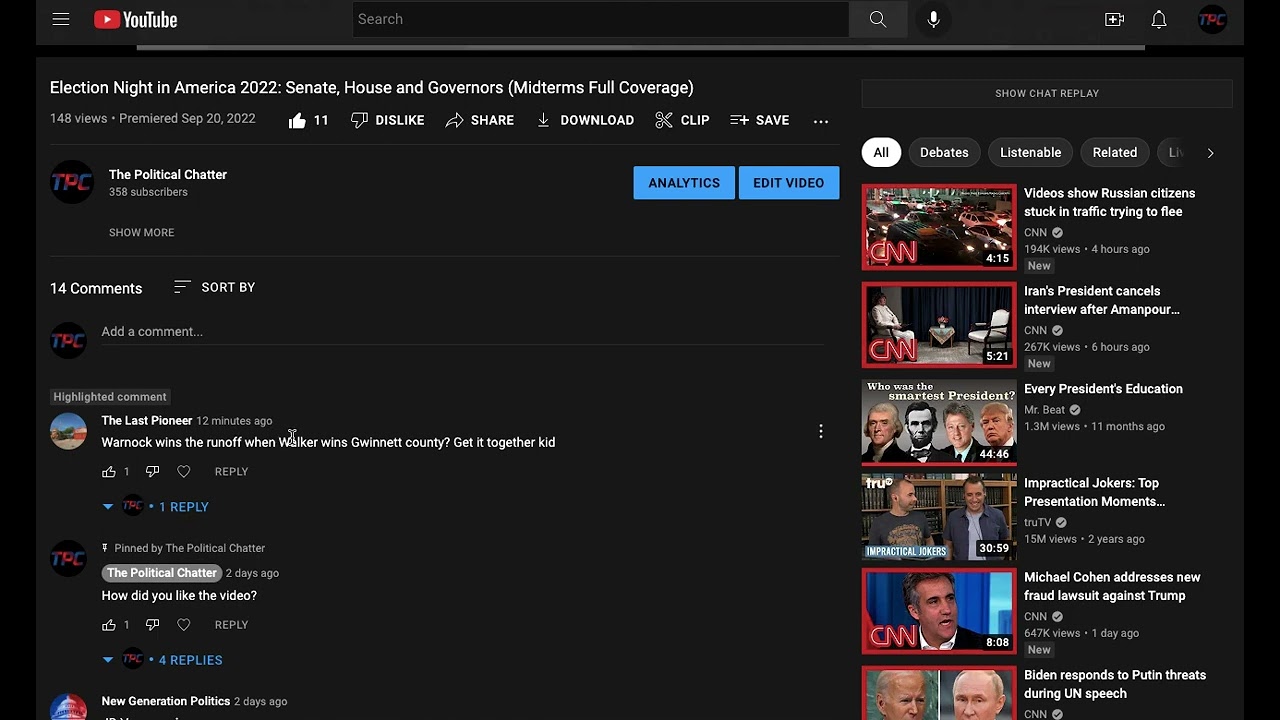The width and height of the screenshot is (1280, 720).
Task: Open Biden responds to Putin thumbnail
Action: (x=939, y=693)
